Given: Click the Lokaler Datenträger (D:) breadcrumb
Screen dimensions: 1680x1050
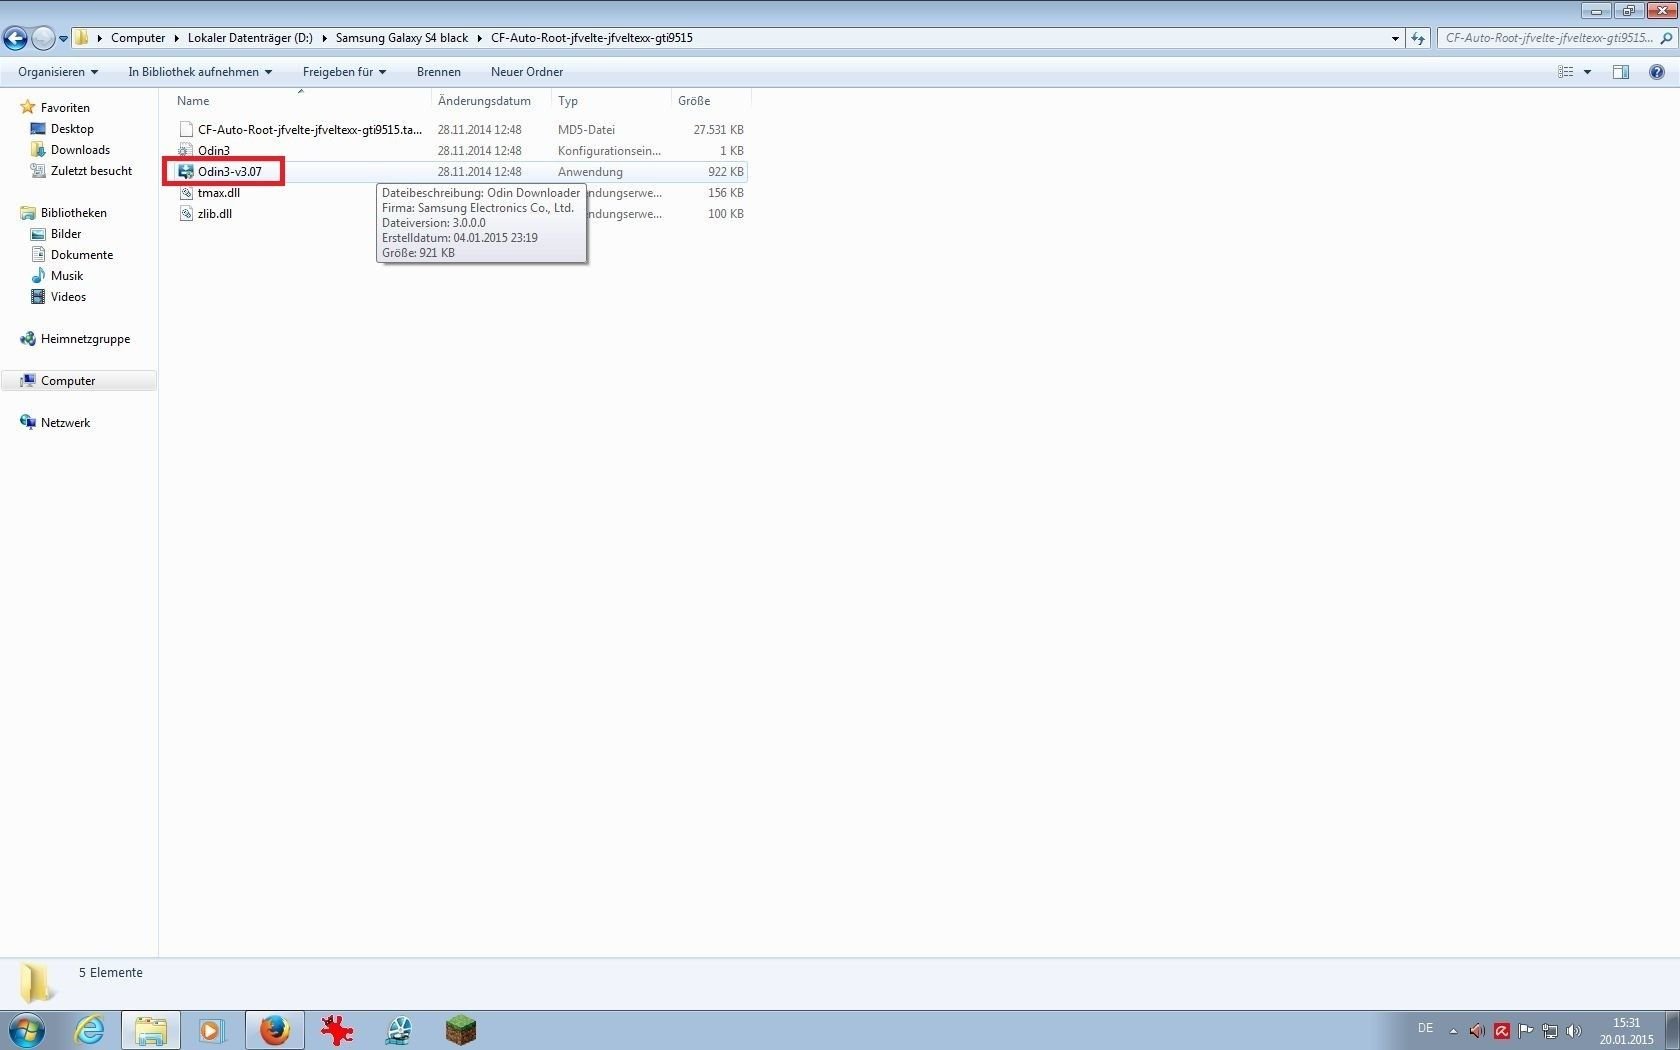Looking at the screenshot, I should click(250, 38).
